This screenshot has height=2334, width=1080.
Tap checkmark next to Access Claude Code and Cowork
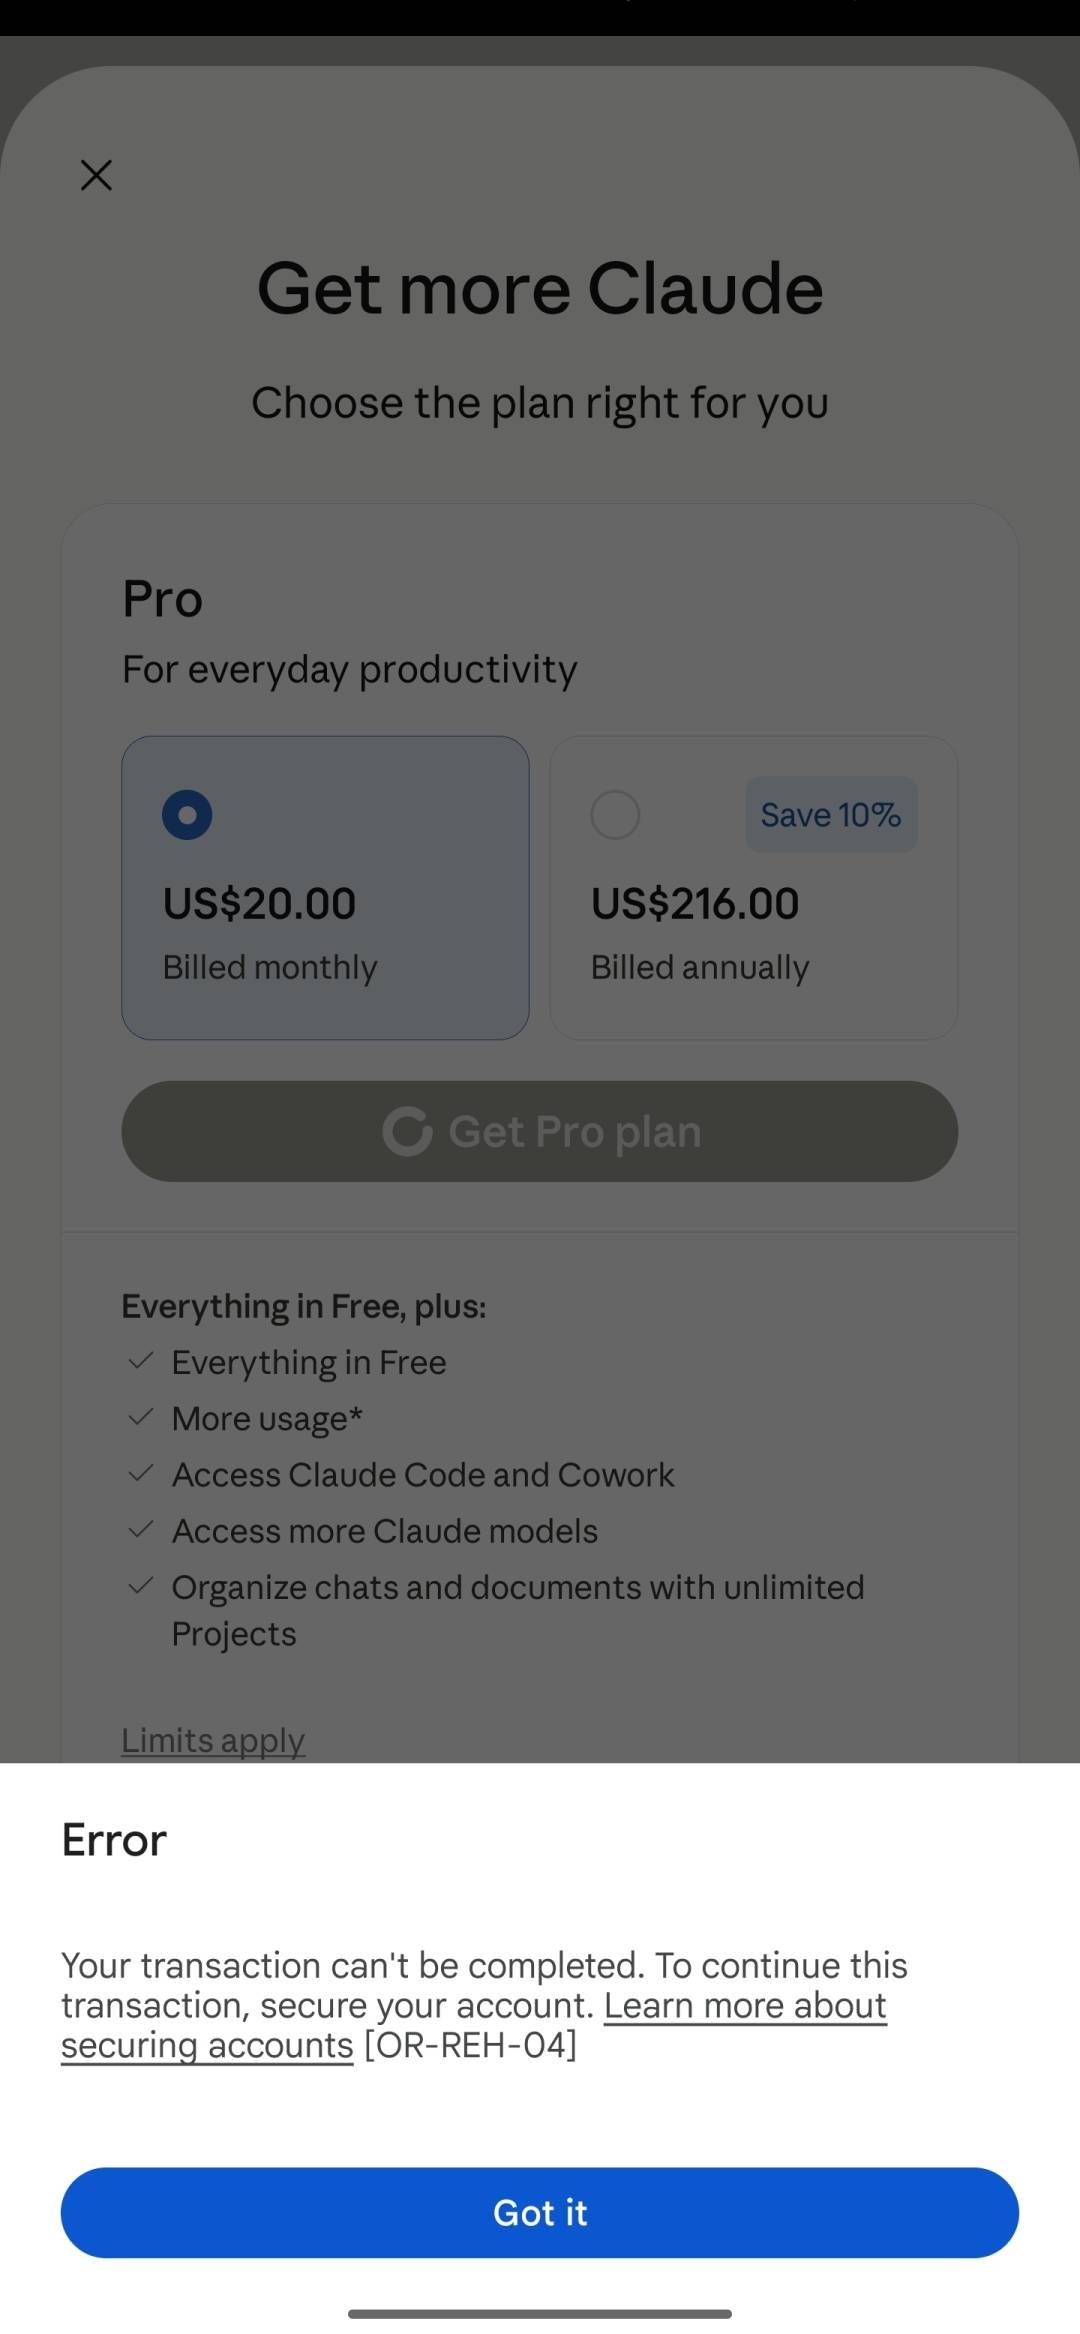[x=141, y=1473]
